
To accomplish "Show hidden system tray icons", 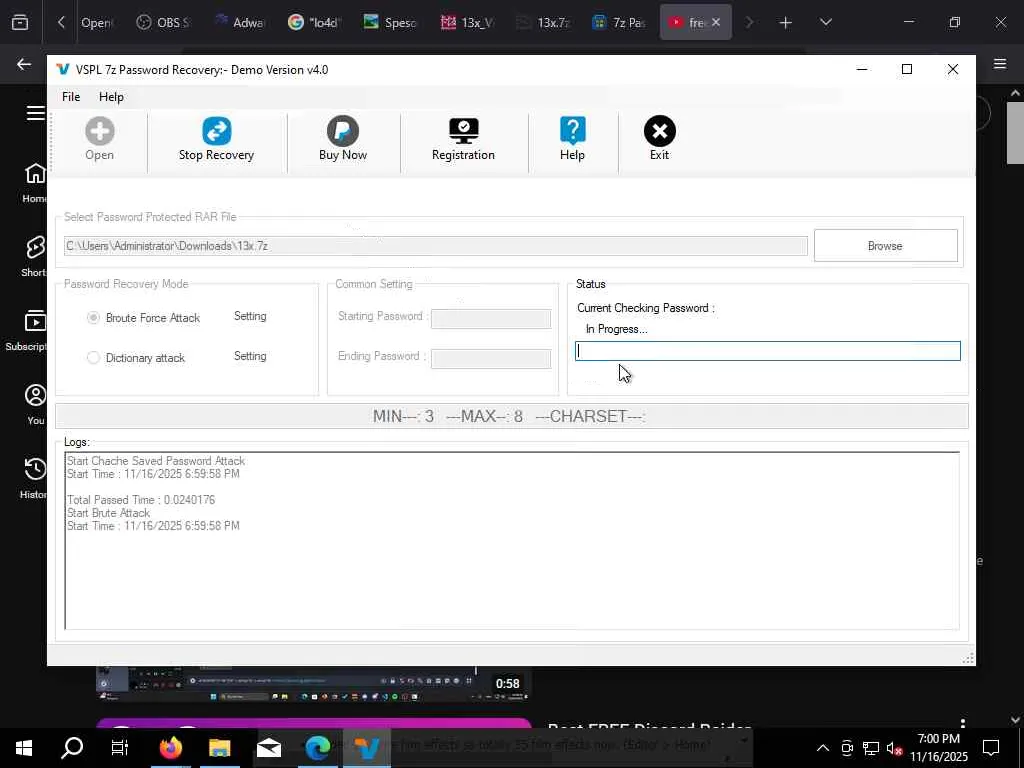I will [823, 748].
